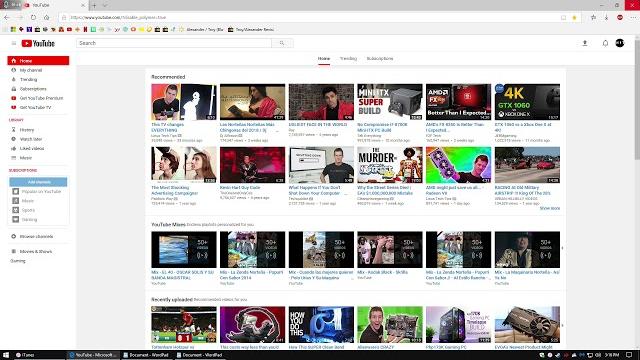Open the Action Center icon in taskbar
The width and height of the screenshot is (640, 360).
click(629, 355)
